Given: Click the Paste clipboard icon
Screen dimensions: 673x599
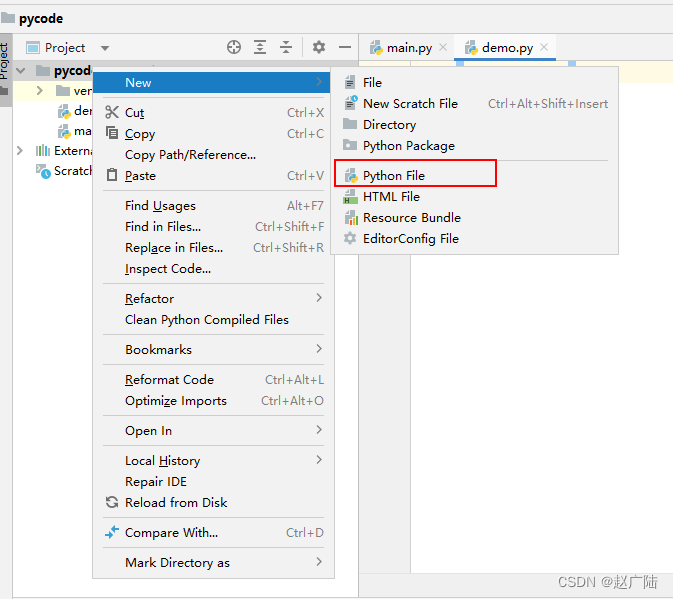Looking at the screenshot, I should point(112,175).
